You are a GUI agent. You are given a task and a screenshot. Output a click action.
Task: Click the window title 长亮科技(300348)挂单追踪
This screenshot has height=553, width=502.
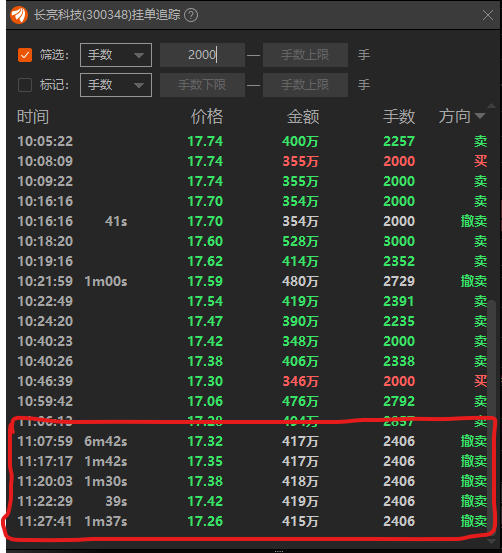pos(107,15)
